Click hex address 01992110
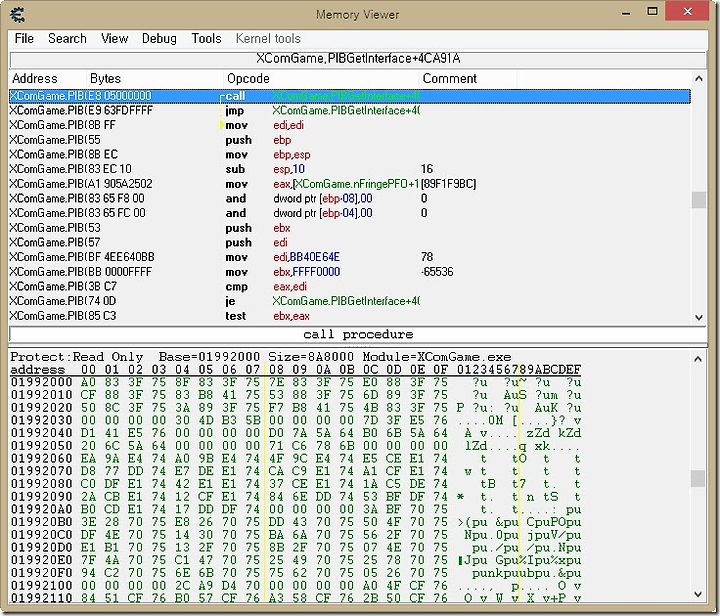 41,598
